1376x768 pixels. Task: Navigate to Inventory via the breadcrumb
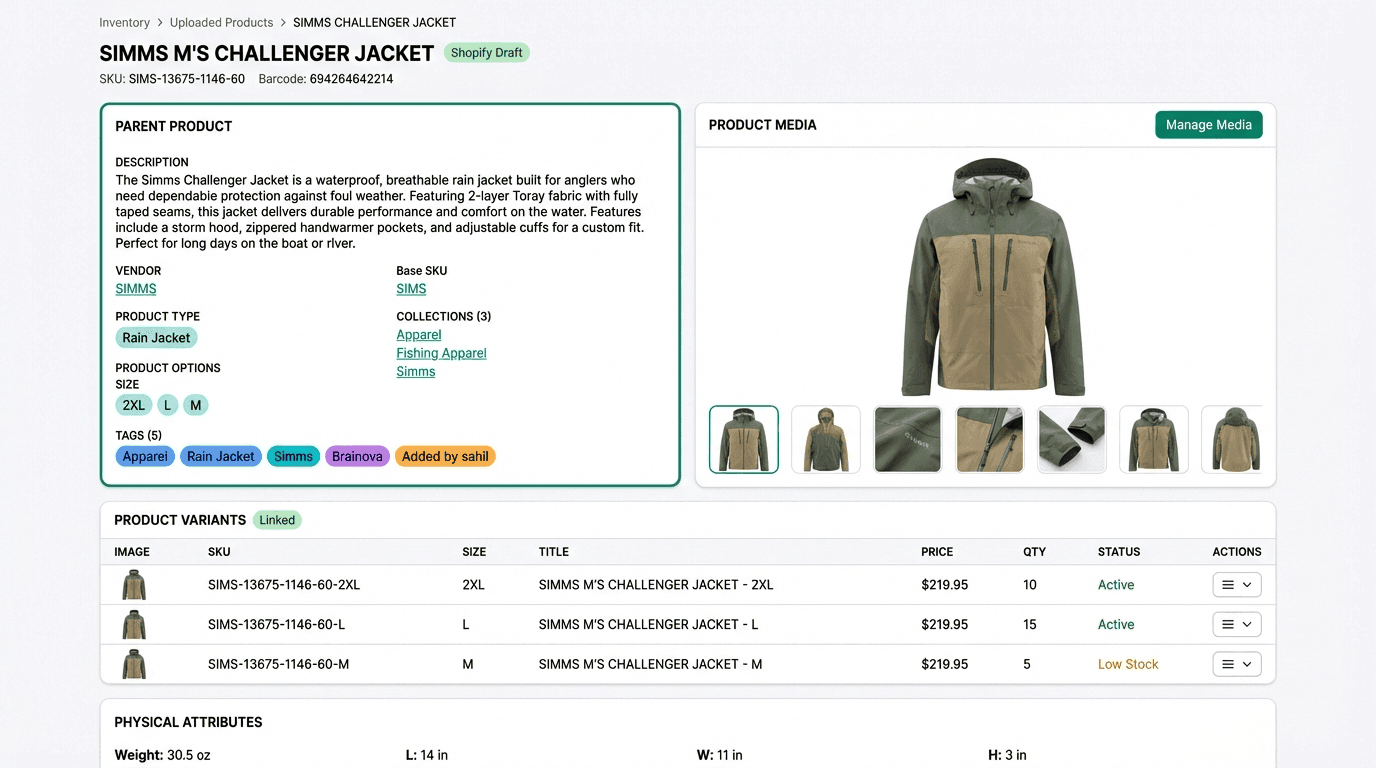(x=124, y=22)
